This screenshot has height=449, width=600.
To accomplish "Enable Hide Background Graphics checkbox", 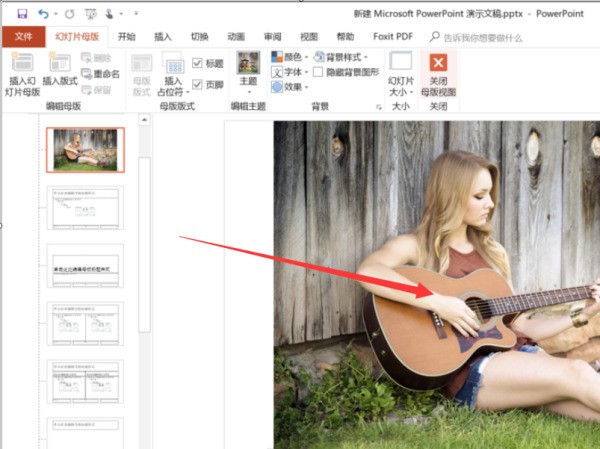I will (x=318, y=72).
